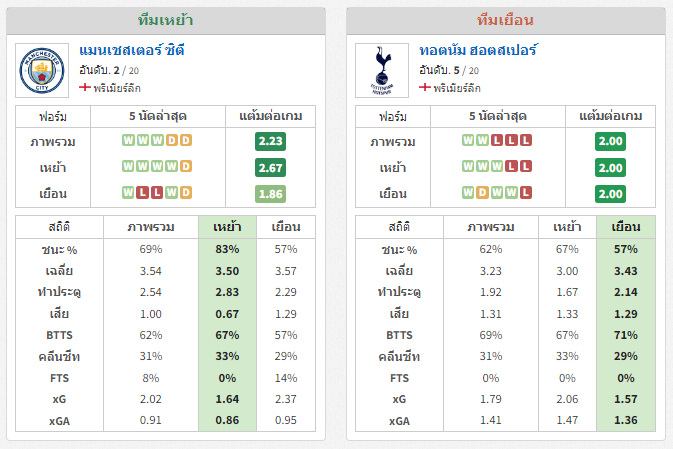
Task: Open พรีเมียร์ลีก league link under Manchester City
Action: pos(117,88)
